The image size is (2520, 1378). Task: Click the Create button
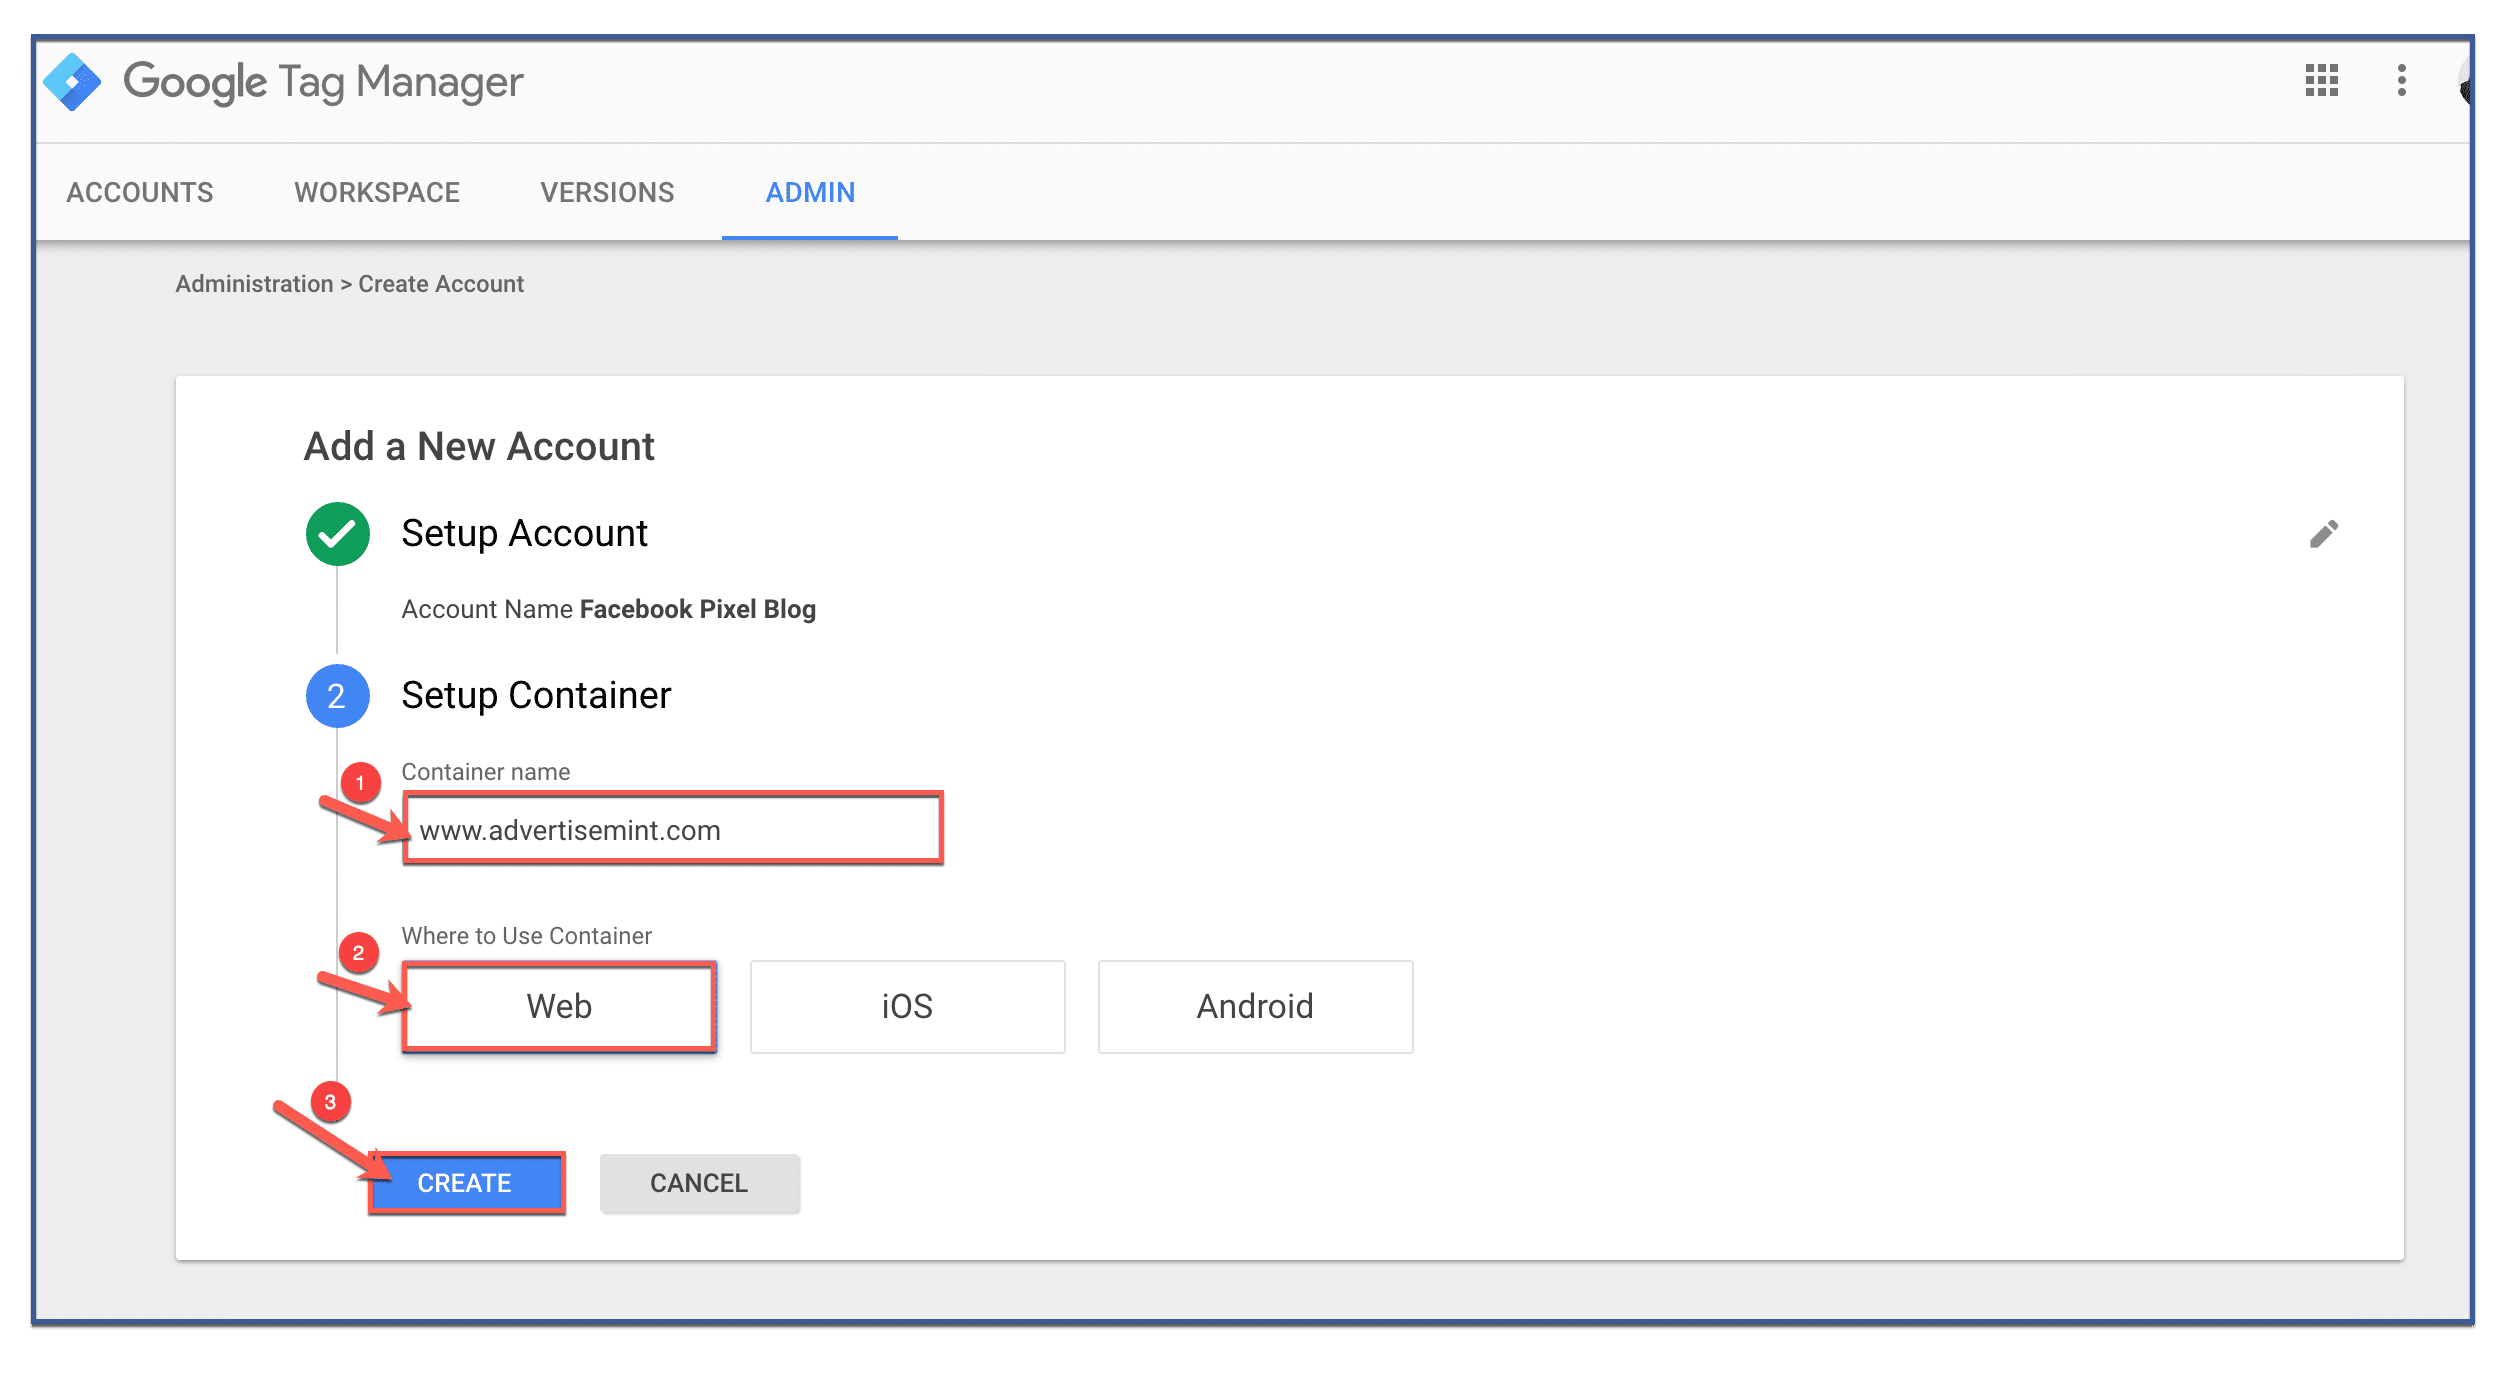coord(465,1183)
